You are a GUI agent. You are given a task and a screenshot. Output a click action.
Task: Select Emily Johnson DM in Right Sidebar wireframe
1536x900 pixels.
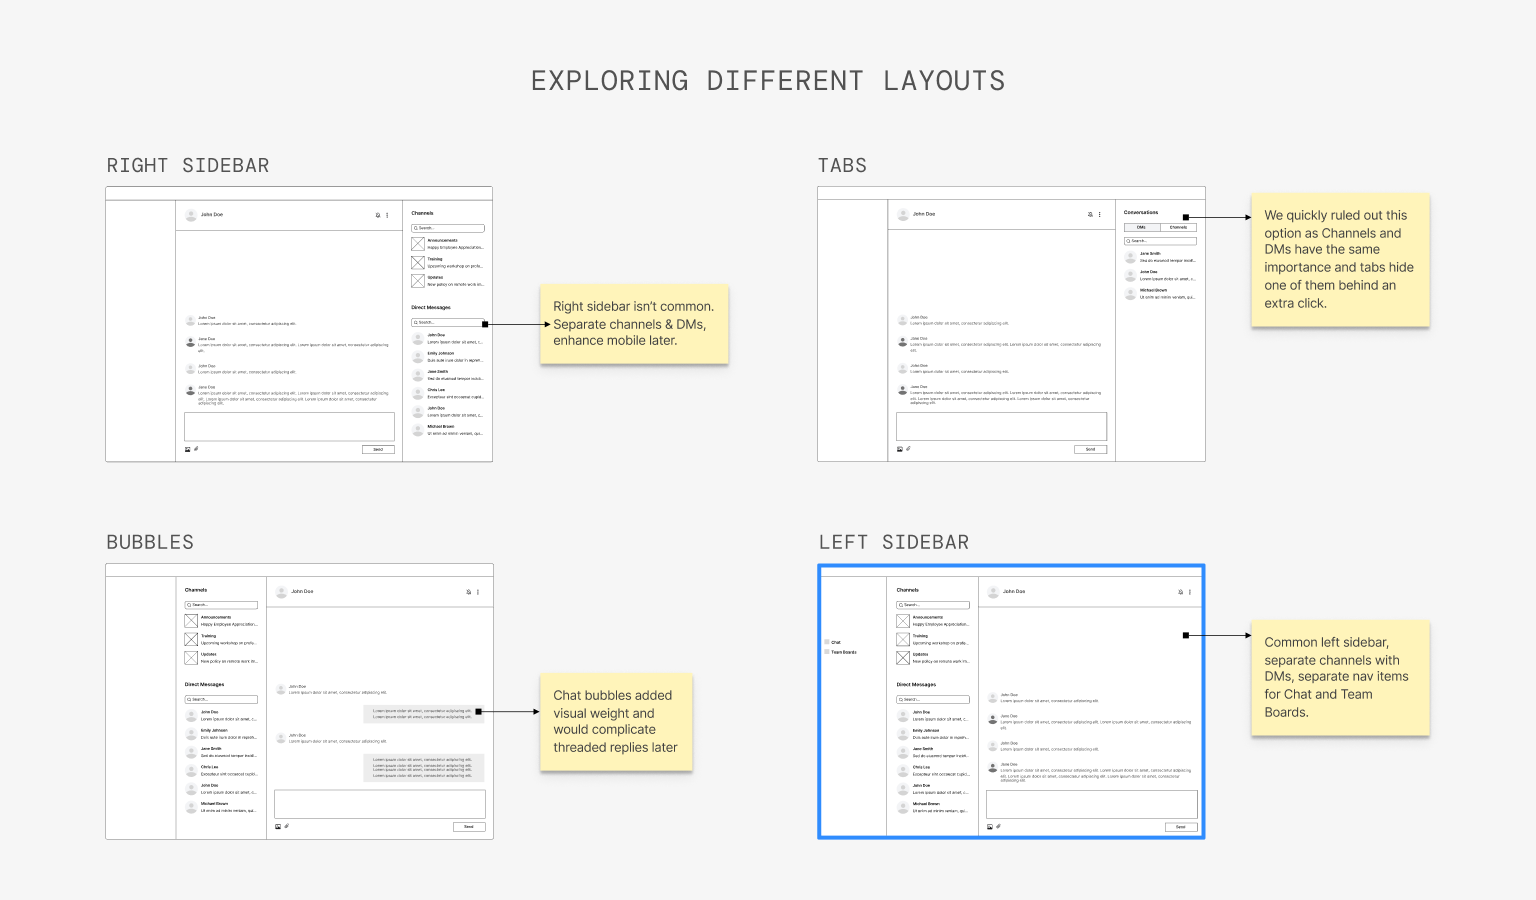point(448,357)
